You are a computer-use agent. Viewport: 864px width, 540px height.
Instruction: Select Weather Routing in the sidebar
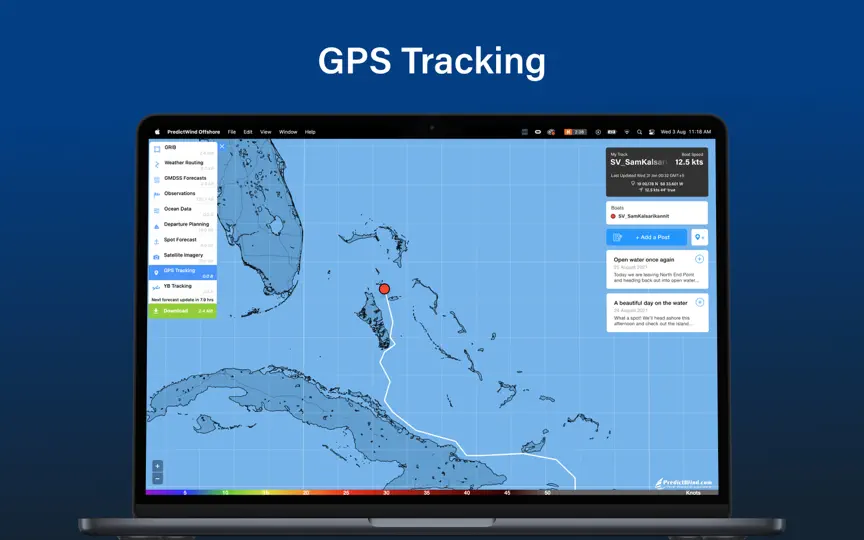182,164
